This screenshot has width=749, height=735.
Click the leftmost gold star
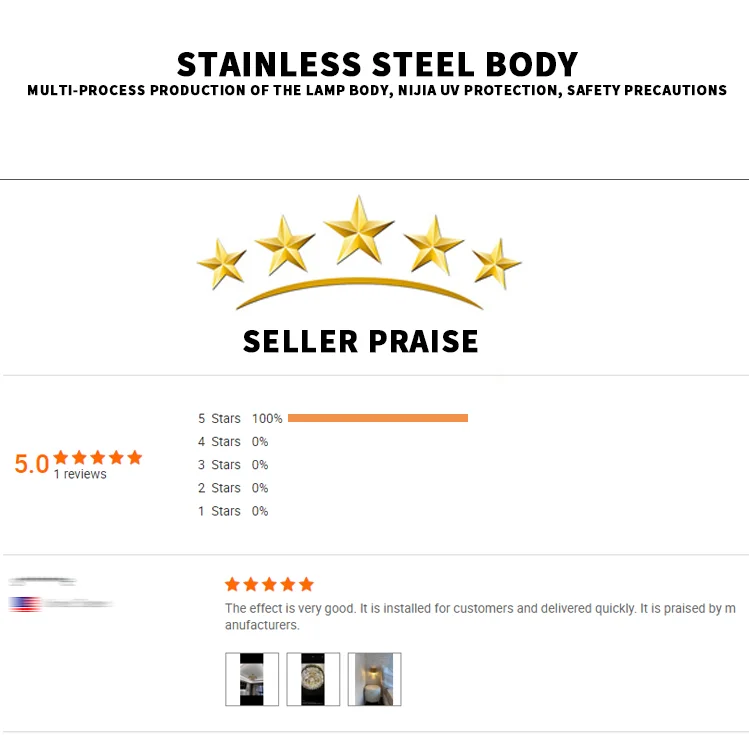[x=222, y=263]
